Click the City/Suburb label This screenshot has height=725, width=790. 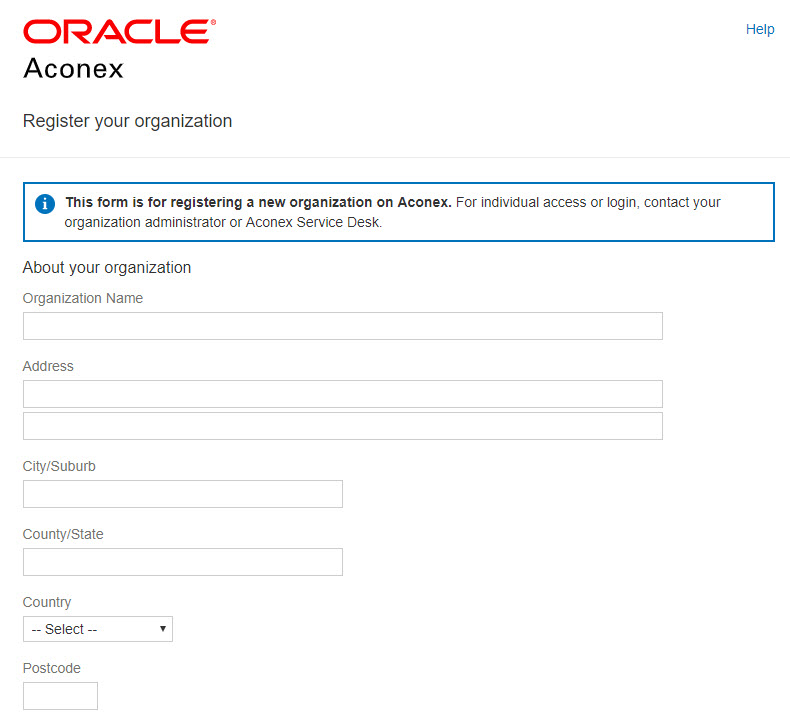tap(59, 466)
